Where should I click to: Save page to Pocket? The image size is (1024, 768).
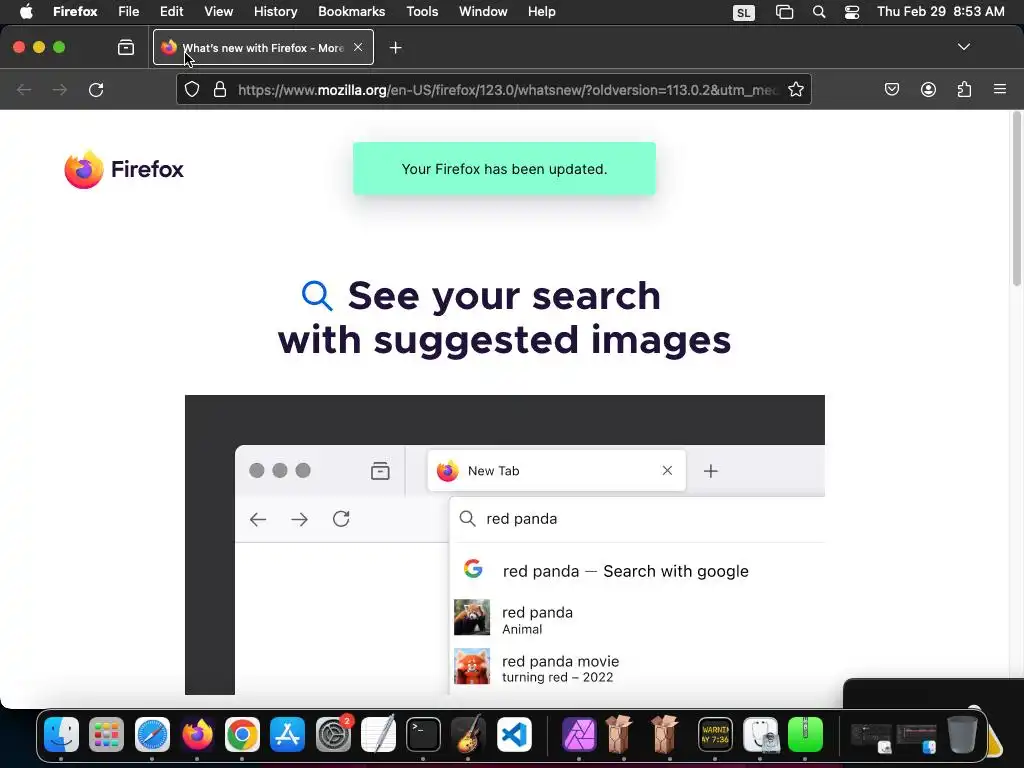(891, 89)
